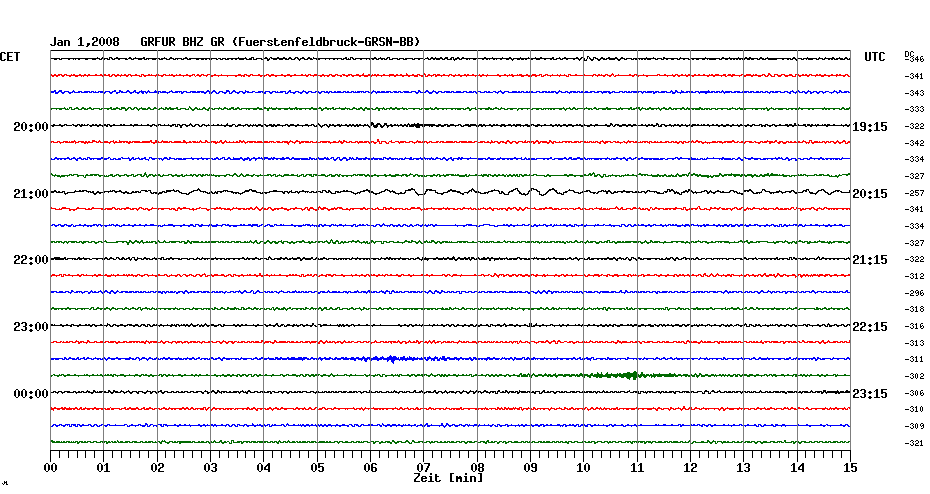930x494 pixels.
Task: Click minute tick label 12
Action: (690, 468)
